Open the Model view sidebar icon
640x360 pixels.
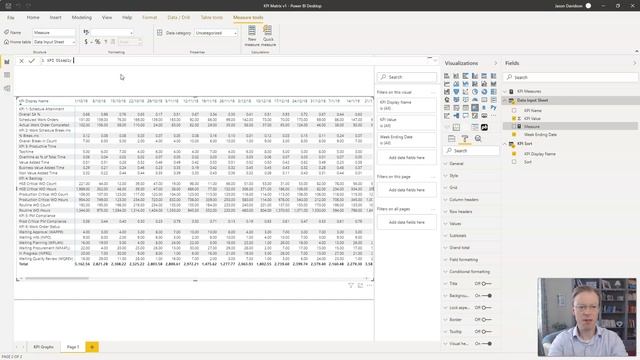tap(7, 88)
